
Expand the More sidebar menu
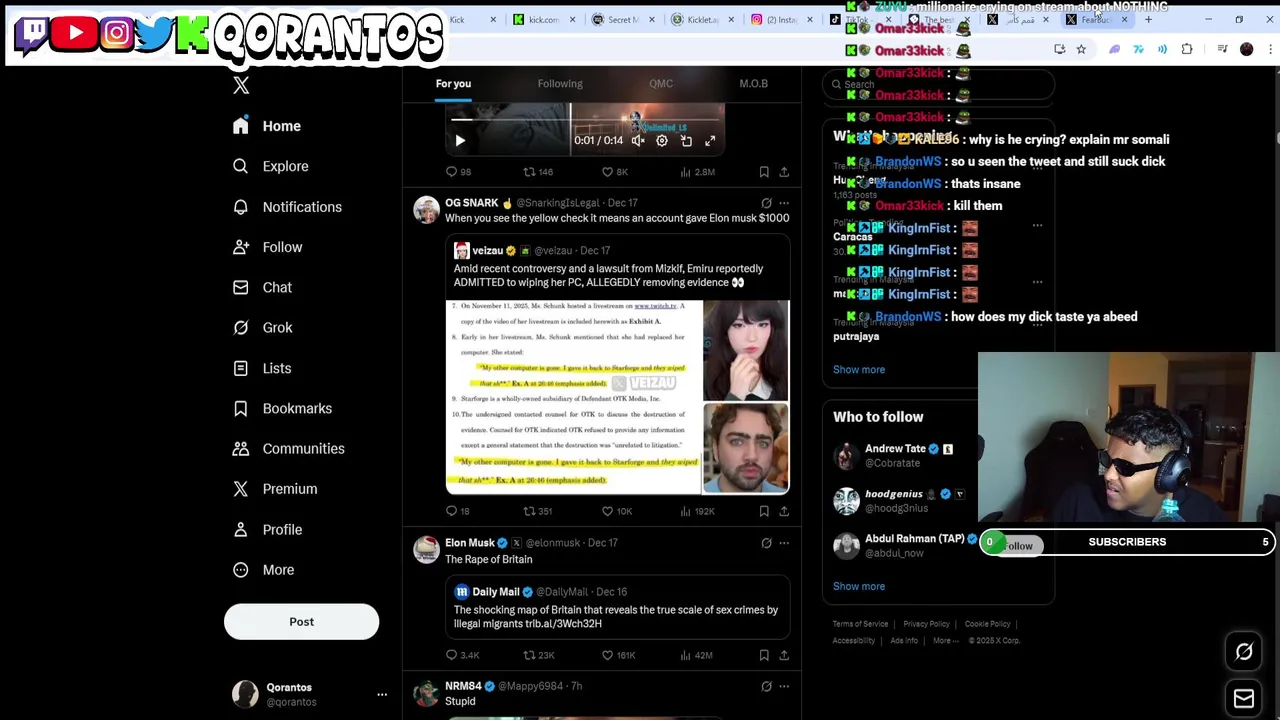263,570
